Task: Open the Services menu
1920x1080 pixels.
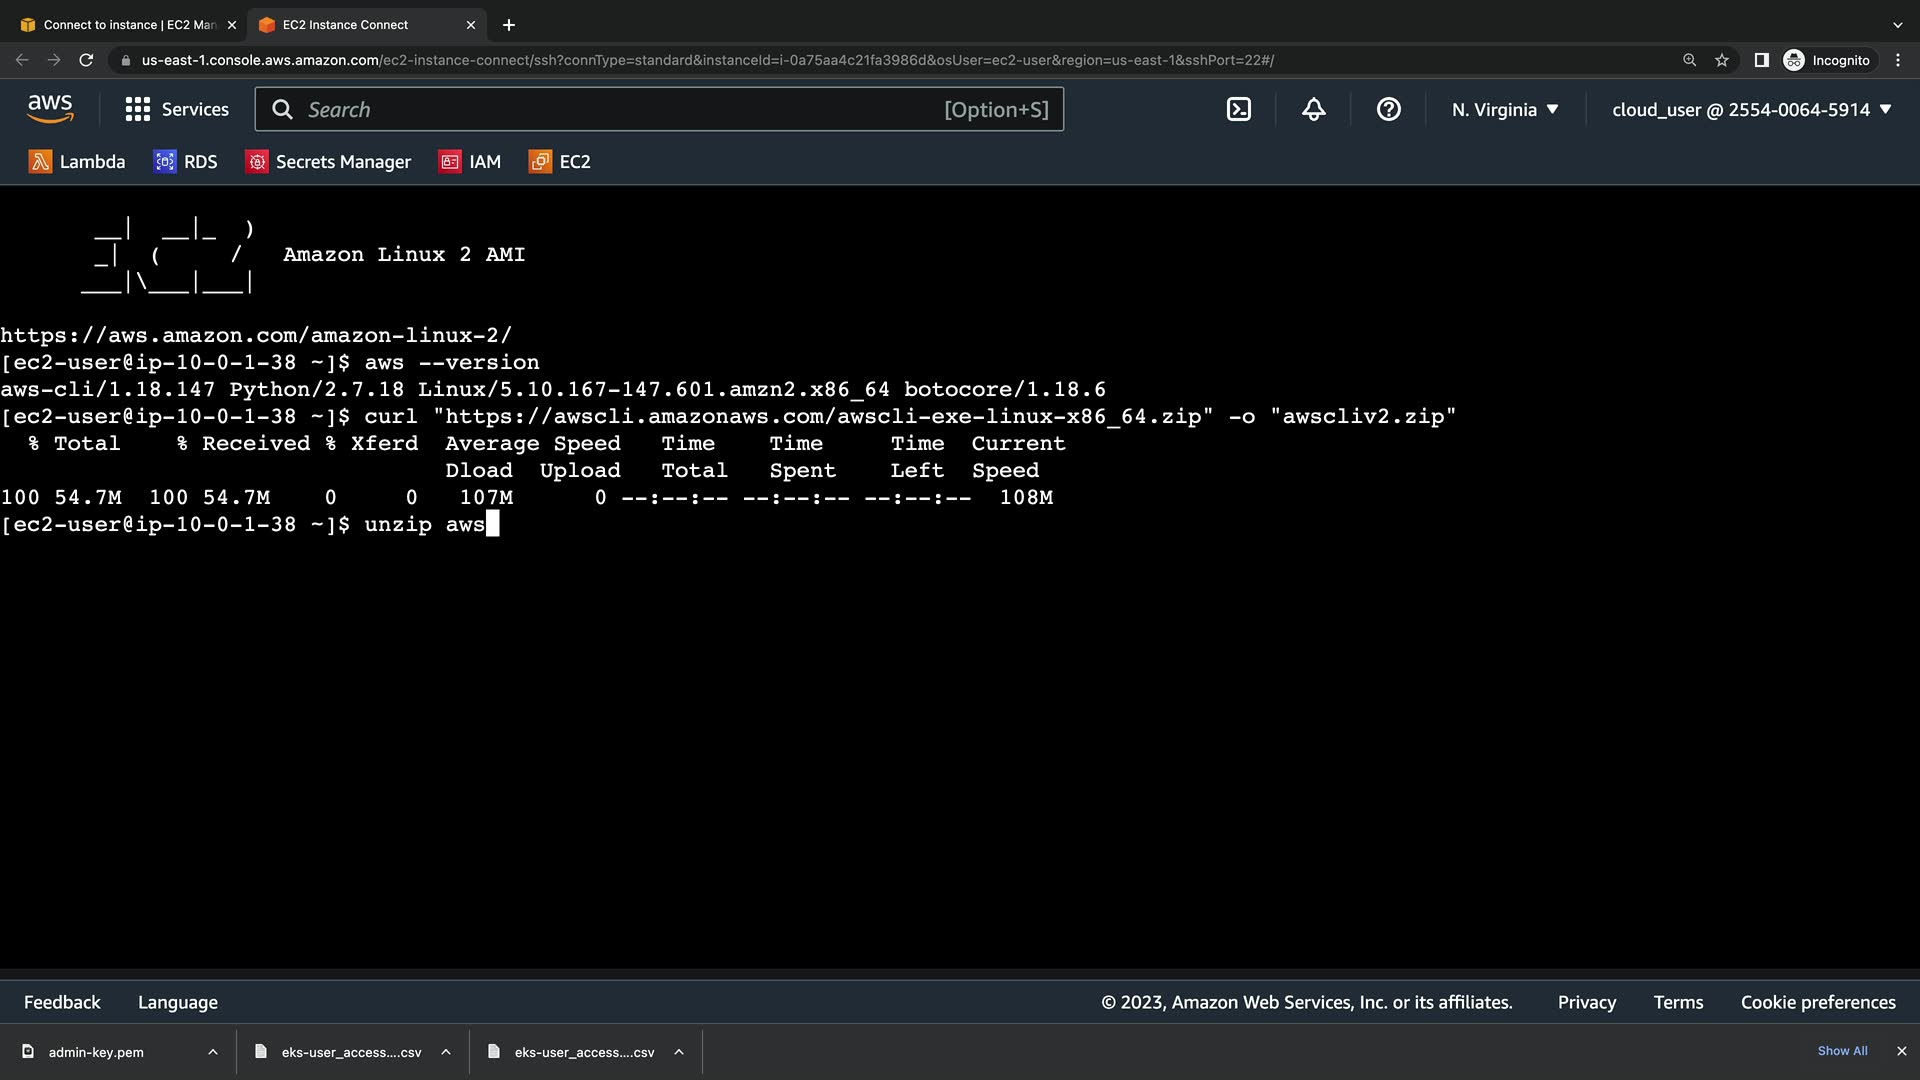Action: [x=177, y=110]
